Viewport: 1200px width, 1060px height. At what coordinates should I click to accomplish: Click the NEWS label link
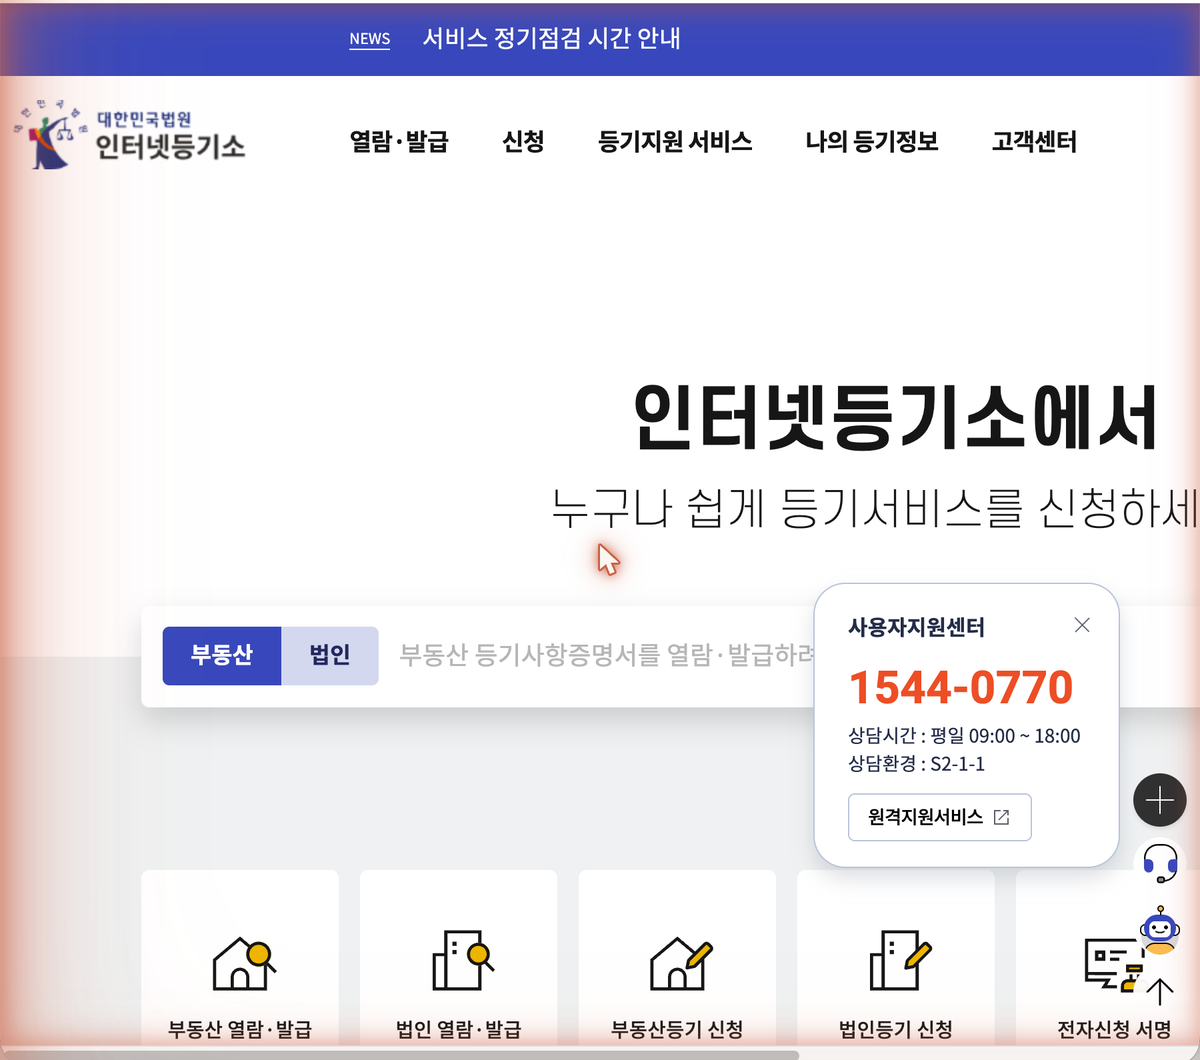tap(370, 39)
